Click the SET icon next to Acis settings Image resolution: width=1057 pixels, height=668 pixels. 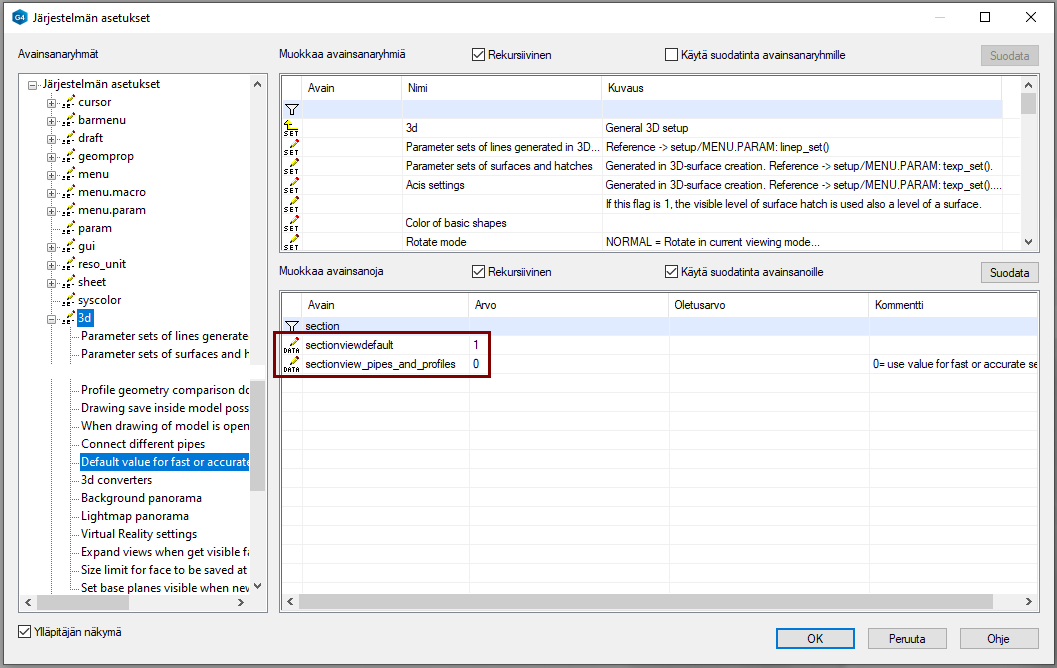(x=291, y=185)
